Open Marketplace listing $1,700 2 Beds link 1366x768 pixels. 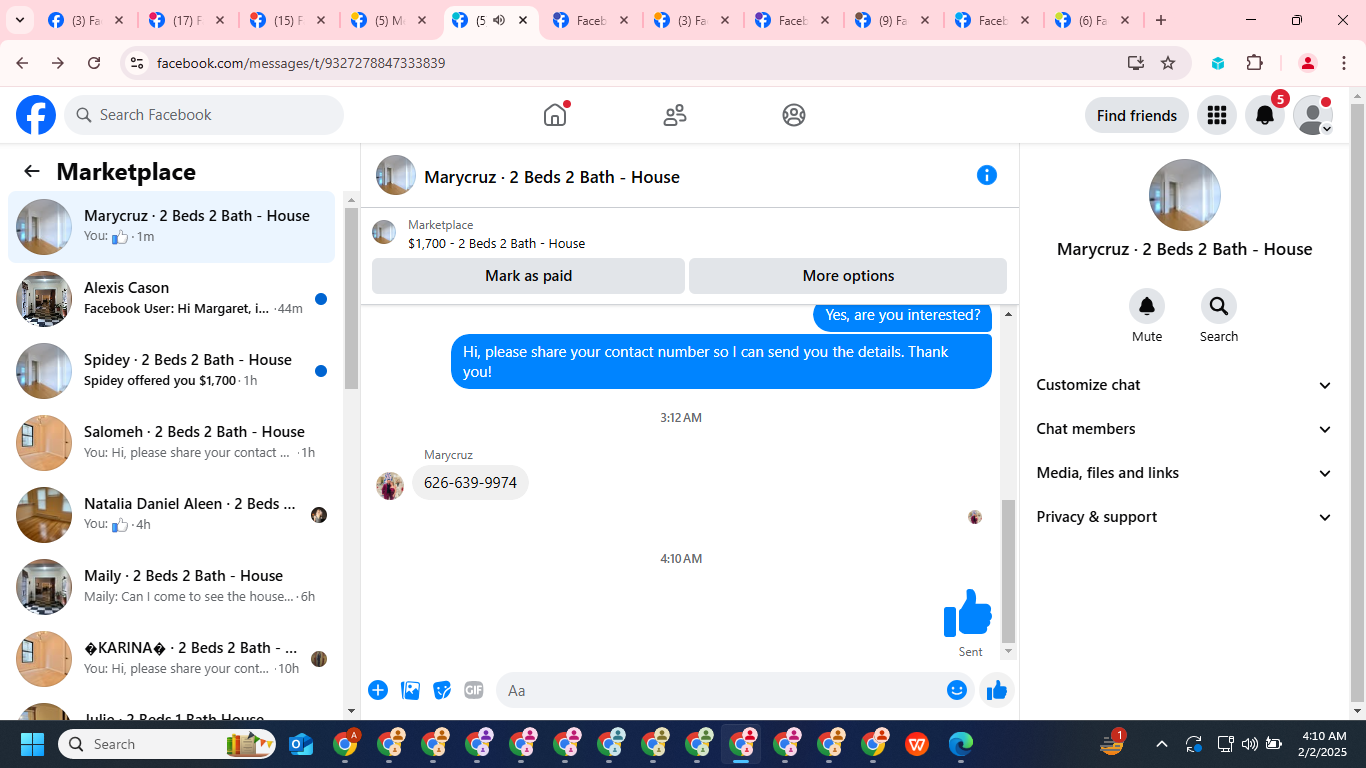497,243
